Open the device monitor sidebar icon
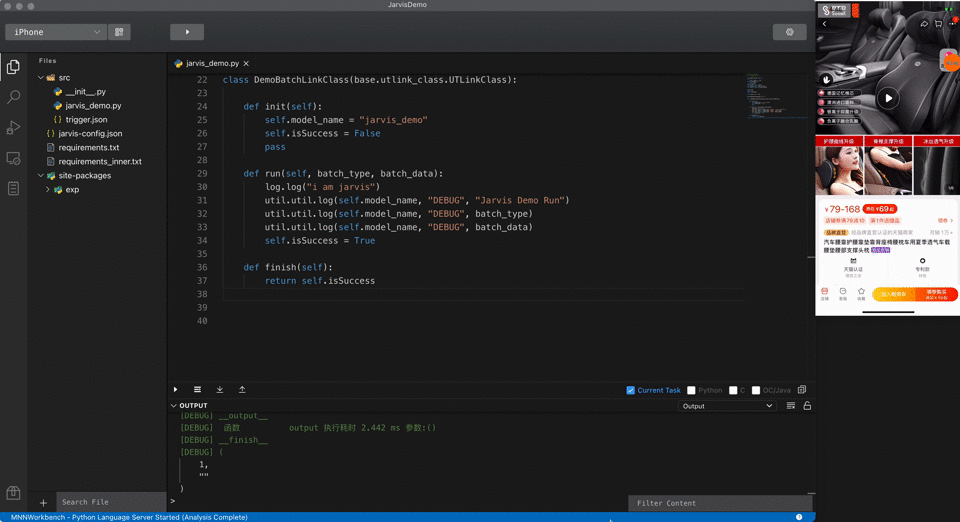Viewport: 960px width, 522px height. tap(13, 158)
